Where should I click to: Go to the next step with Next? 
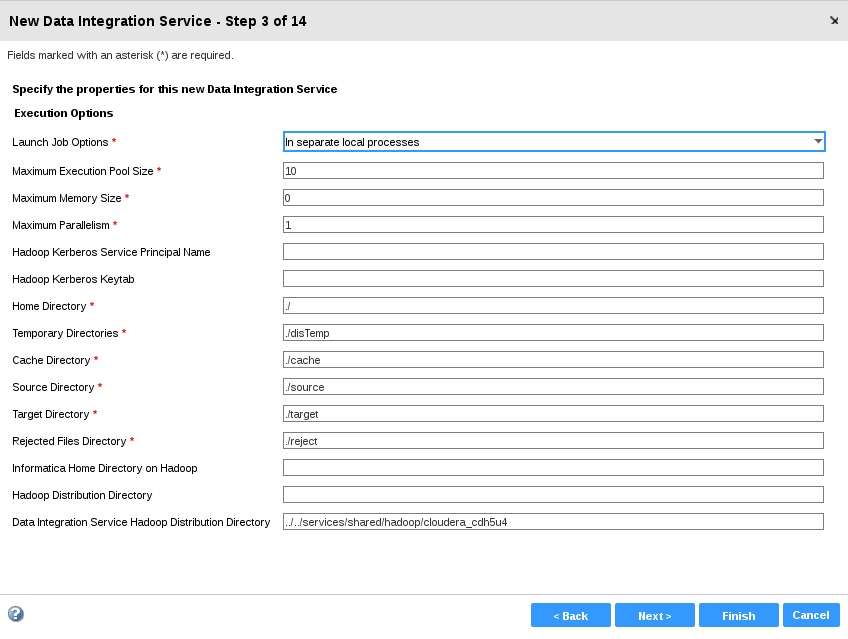[x=654, y=615]
